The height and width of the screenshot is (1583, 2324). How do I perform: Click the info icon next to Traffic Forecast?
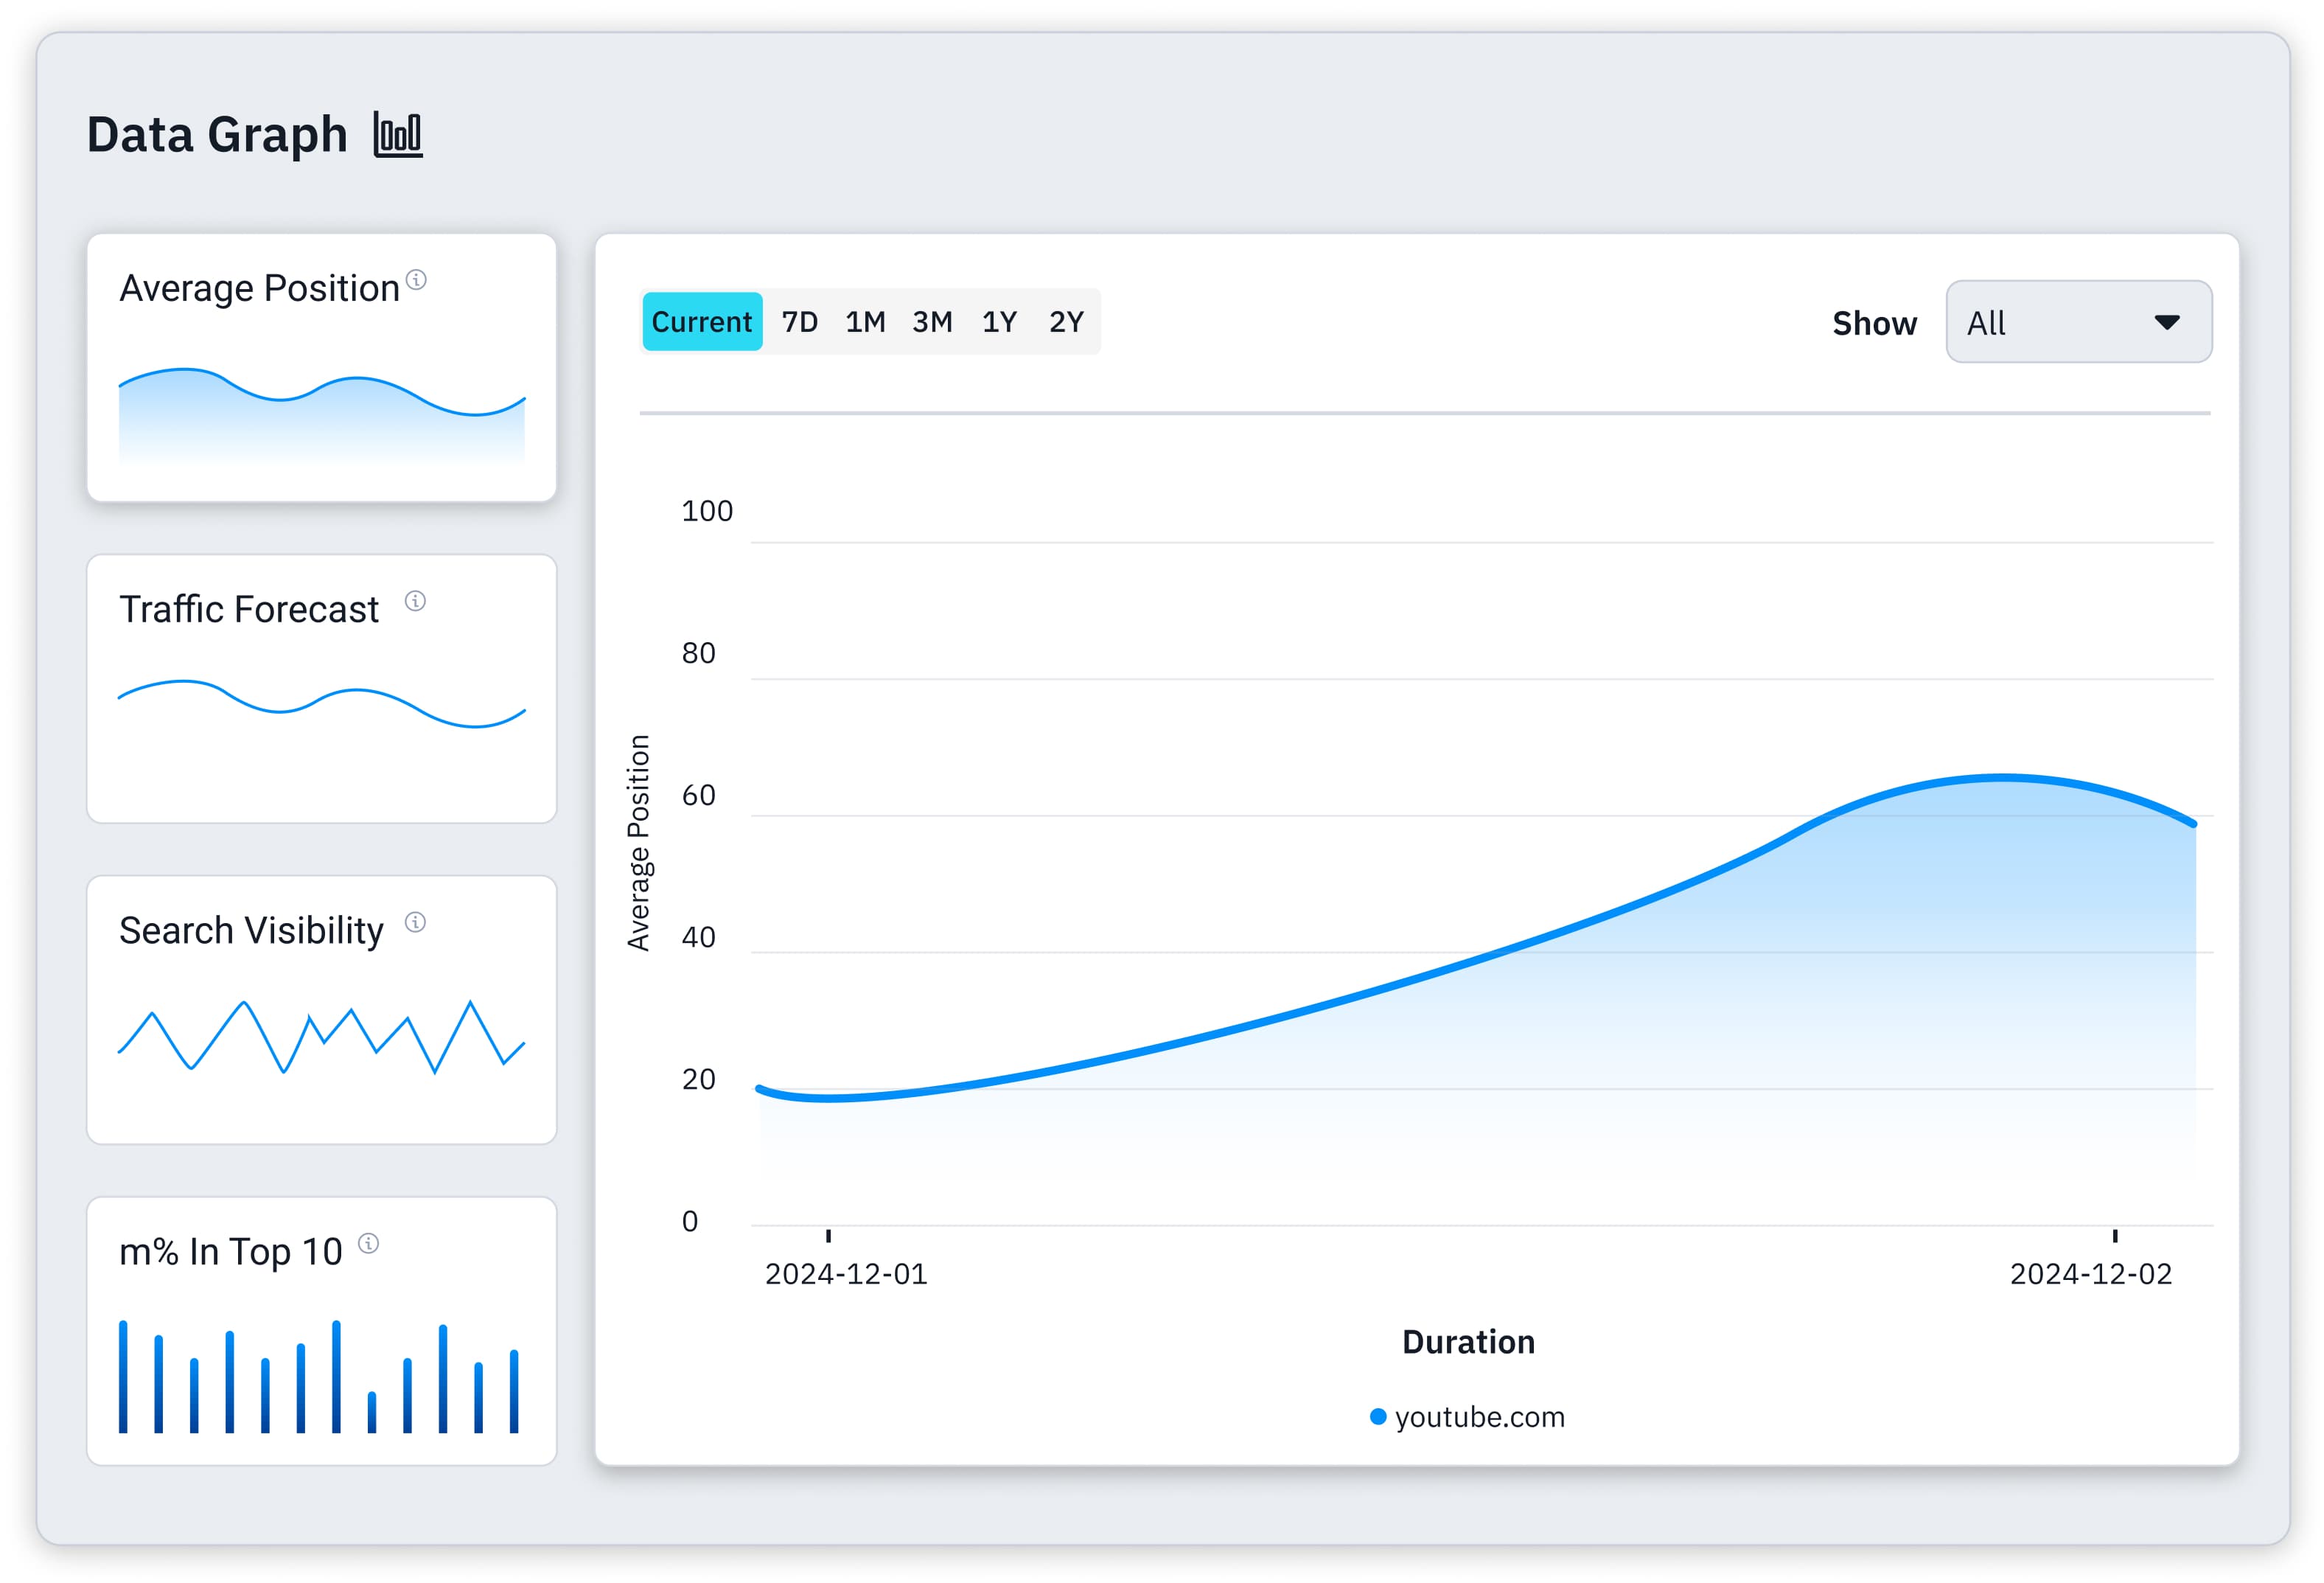pos(415,601)
